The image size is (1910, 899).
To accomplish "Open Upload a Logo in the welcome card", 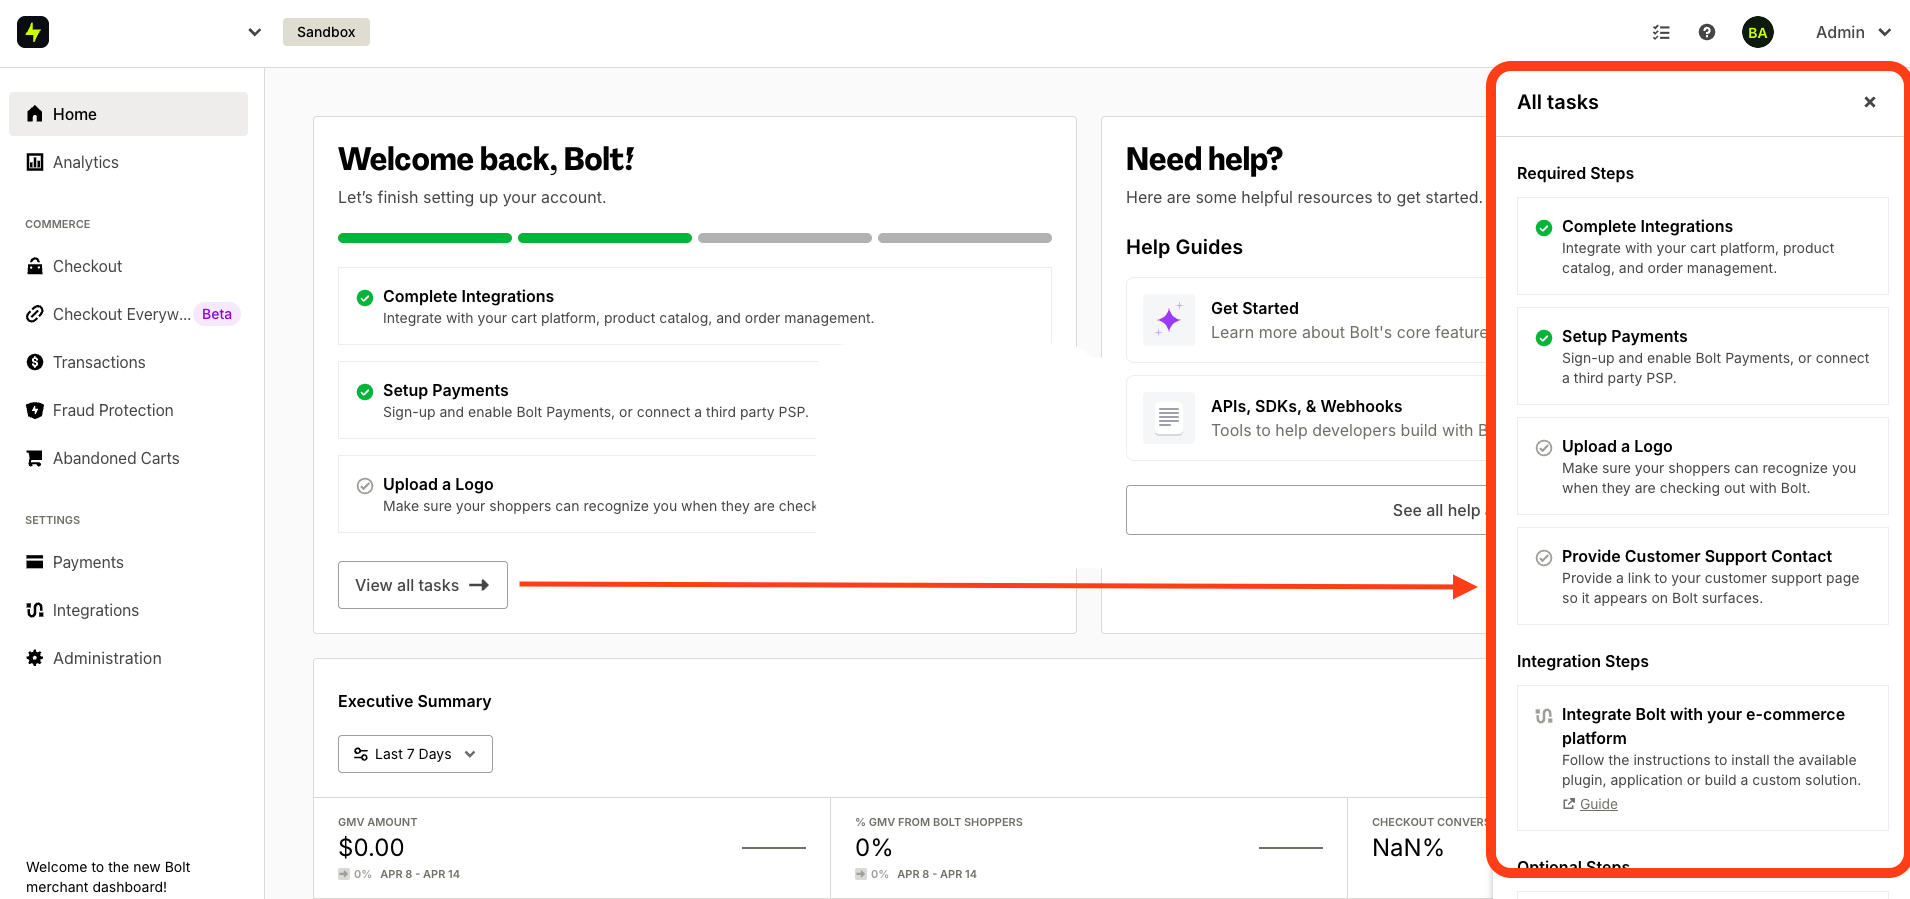I will click(x=577, y=494).
